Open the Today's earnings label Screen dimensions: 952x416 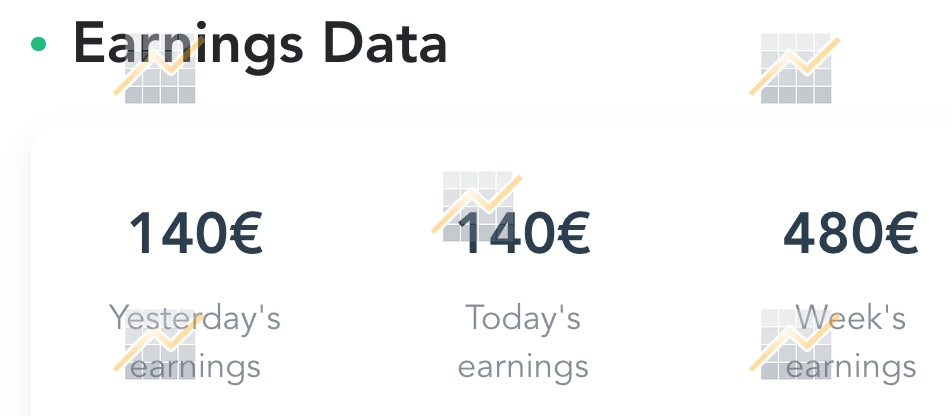[523, 343]
